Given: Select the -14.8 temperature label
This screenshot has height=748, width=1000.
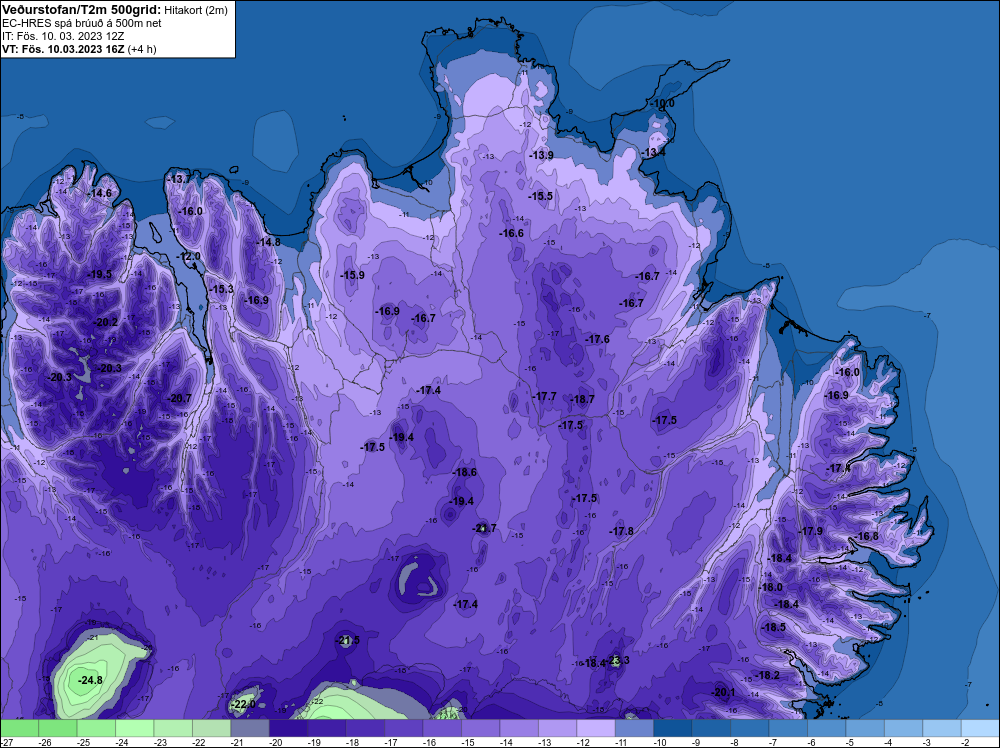Looking at the screenshot, I should [x=268, y=242].
